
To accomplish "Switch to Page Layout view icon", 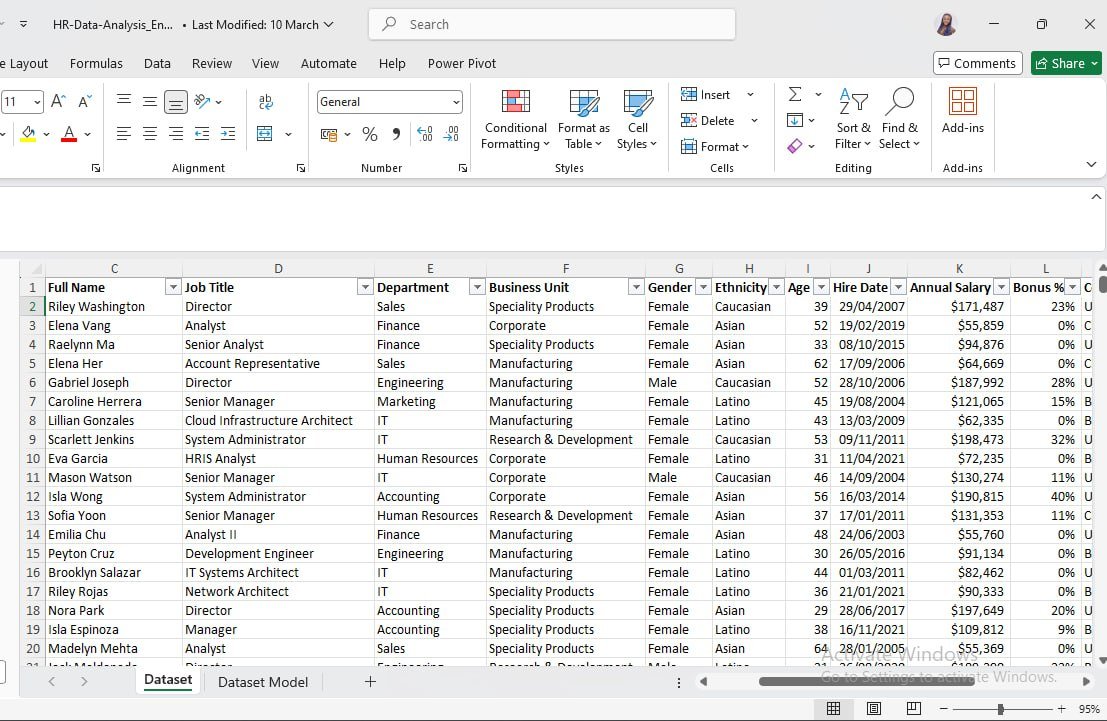I will pyautogui.click(x=873, y=708).
